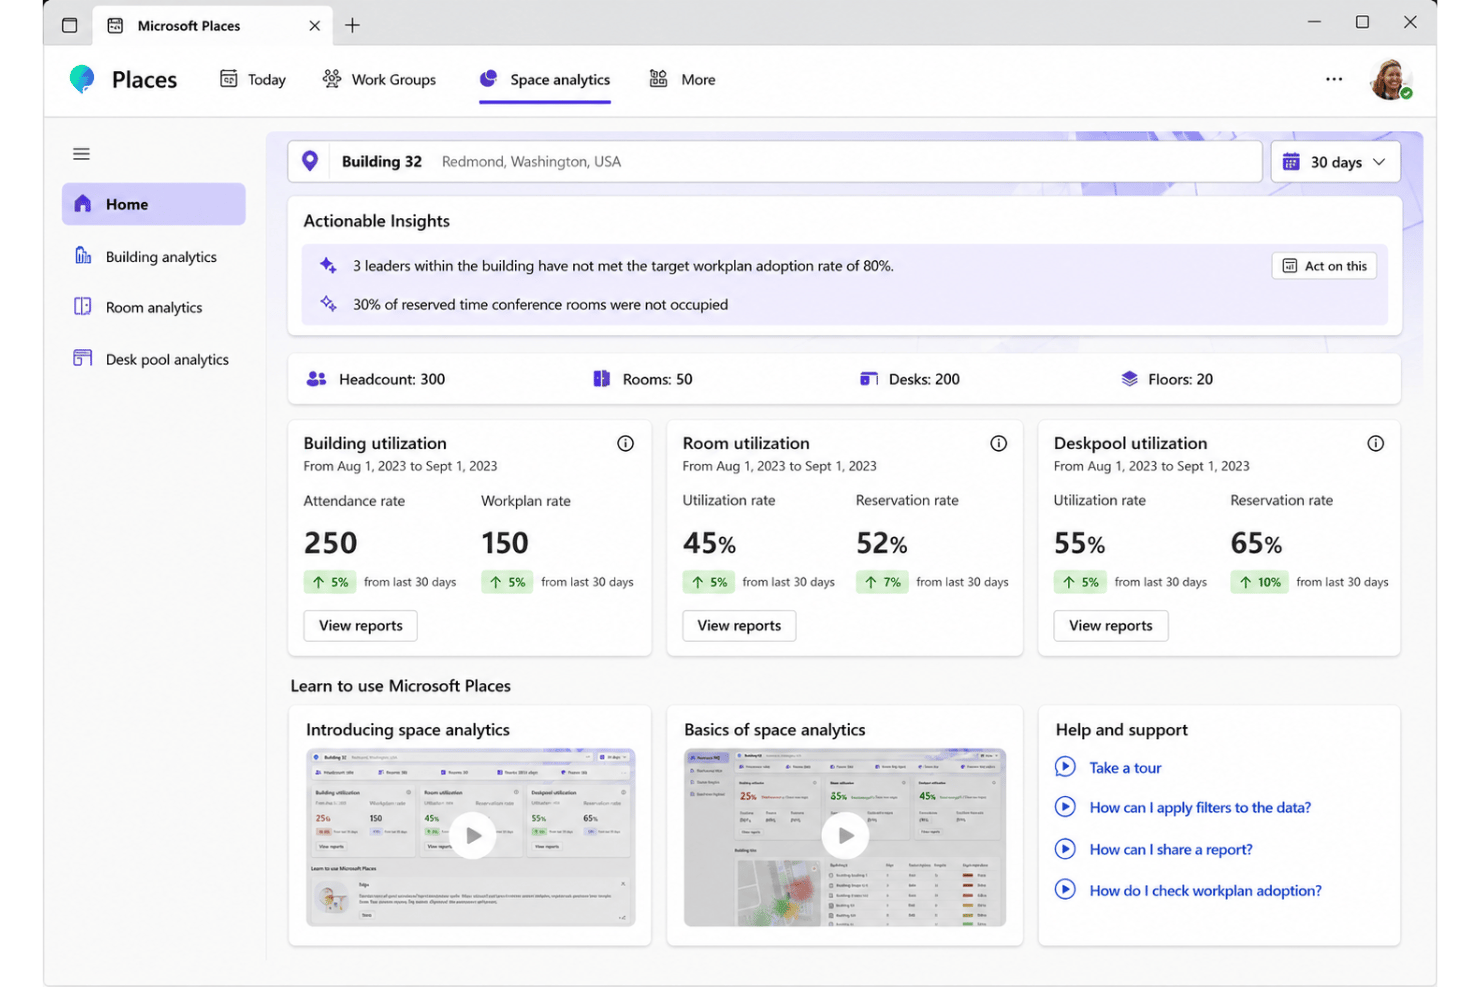This screenshot has width=1480, height=987.
Task: Switch to the Work Groups tab
Action: 379,79
